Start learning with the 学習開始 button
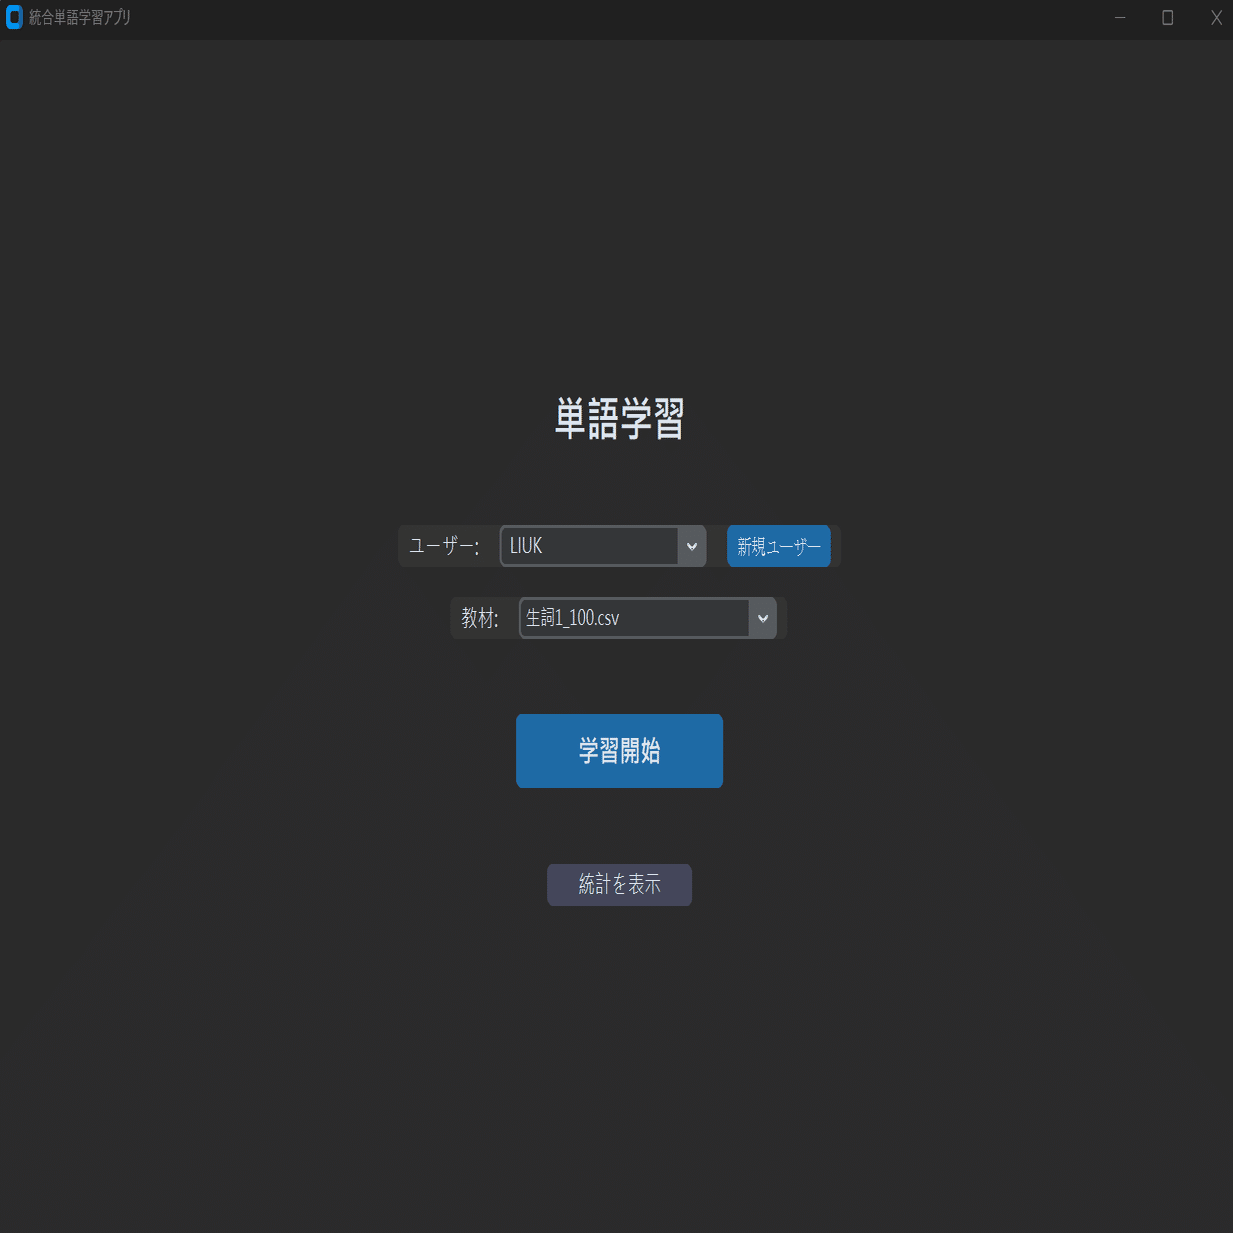Image resolution: width=1233 pixels, height=1233 pixels. pyautogui.click(x=619, y=750)
